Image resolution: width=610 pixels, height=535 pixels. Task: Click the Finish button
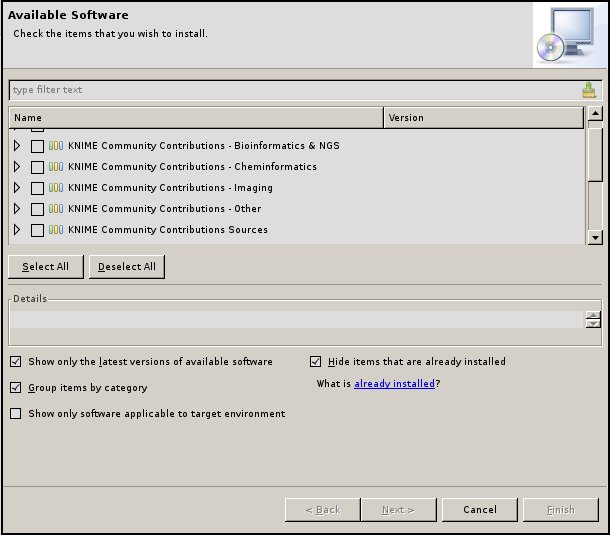(561, 510)
